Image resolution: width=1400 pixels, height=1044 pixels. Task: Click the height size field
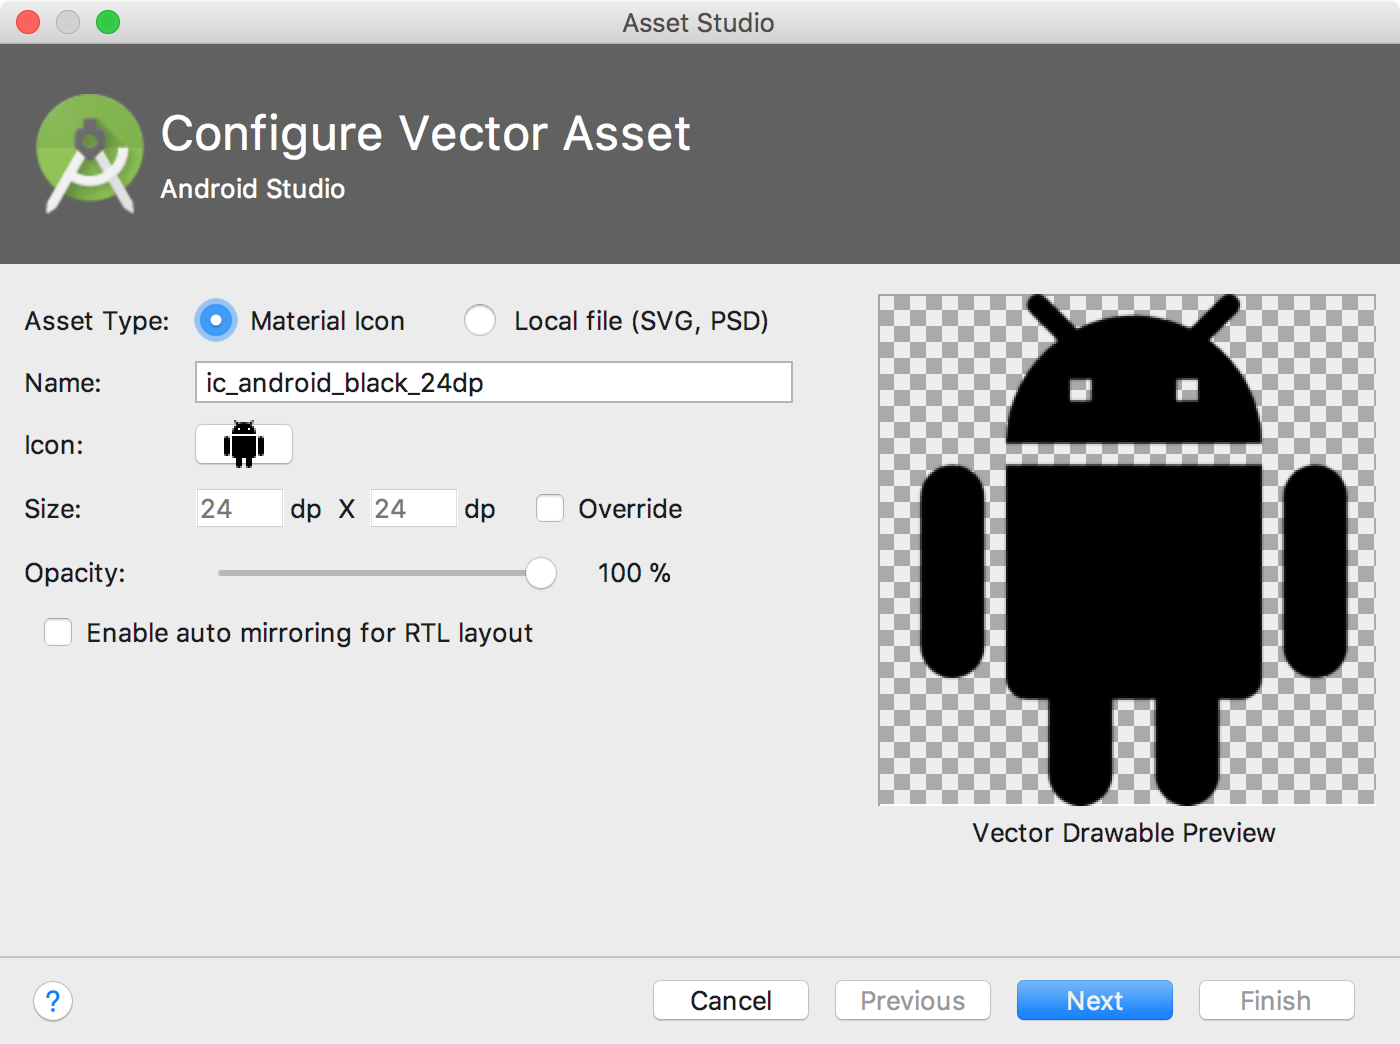pyautogui.click(x=414, y=509)
